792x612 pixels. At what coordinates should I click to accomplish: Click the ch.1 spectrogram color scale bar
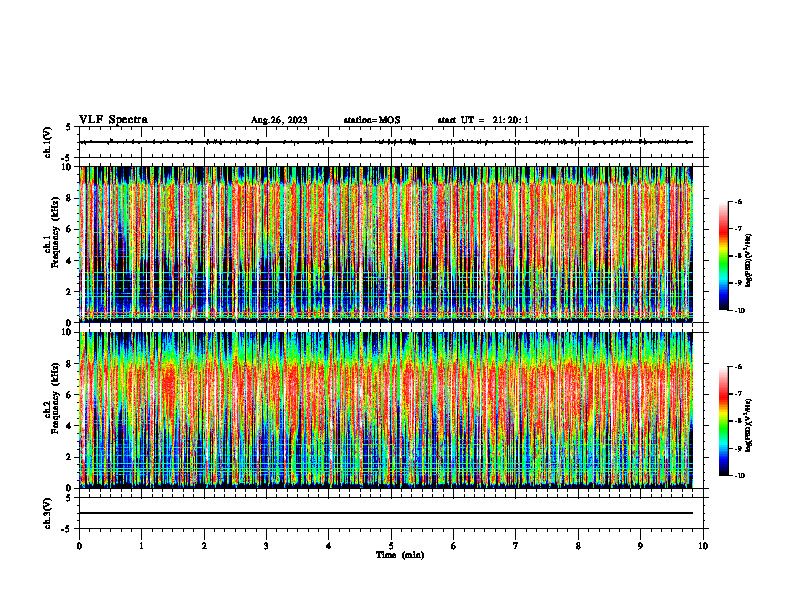723,256
